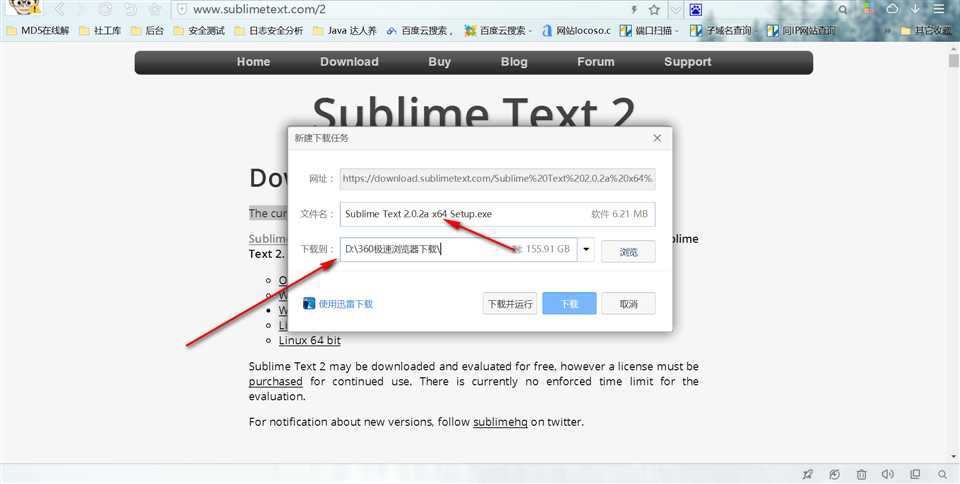
Task: Expand the download path dropdown arrow
Action: point(586,249)
